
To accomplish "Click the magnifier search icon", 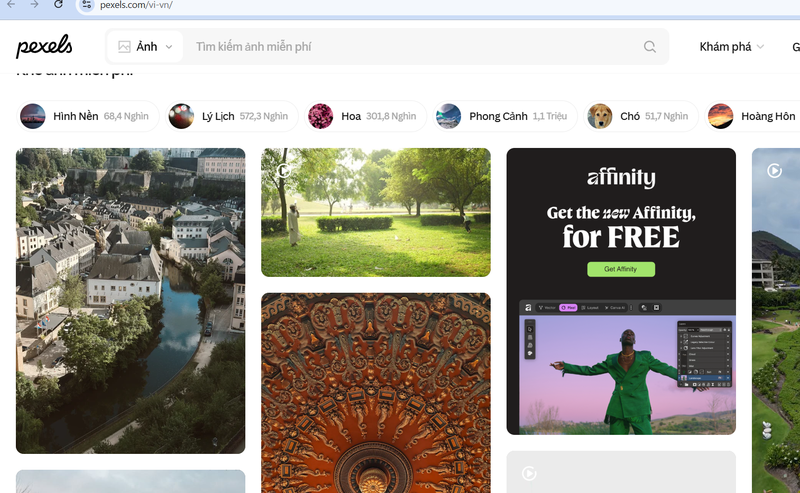I will (x=649, y=47).
